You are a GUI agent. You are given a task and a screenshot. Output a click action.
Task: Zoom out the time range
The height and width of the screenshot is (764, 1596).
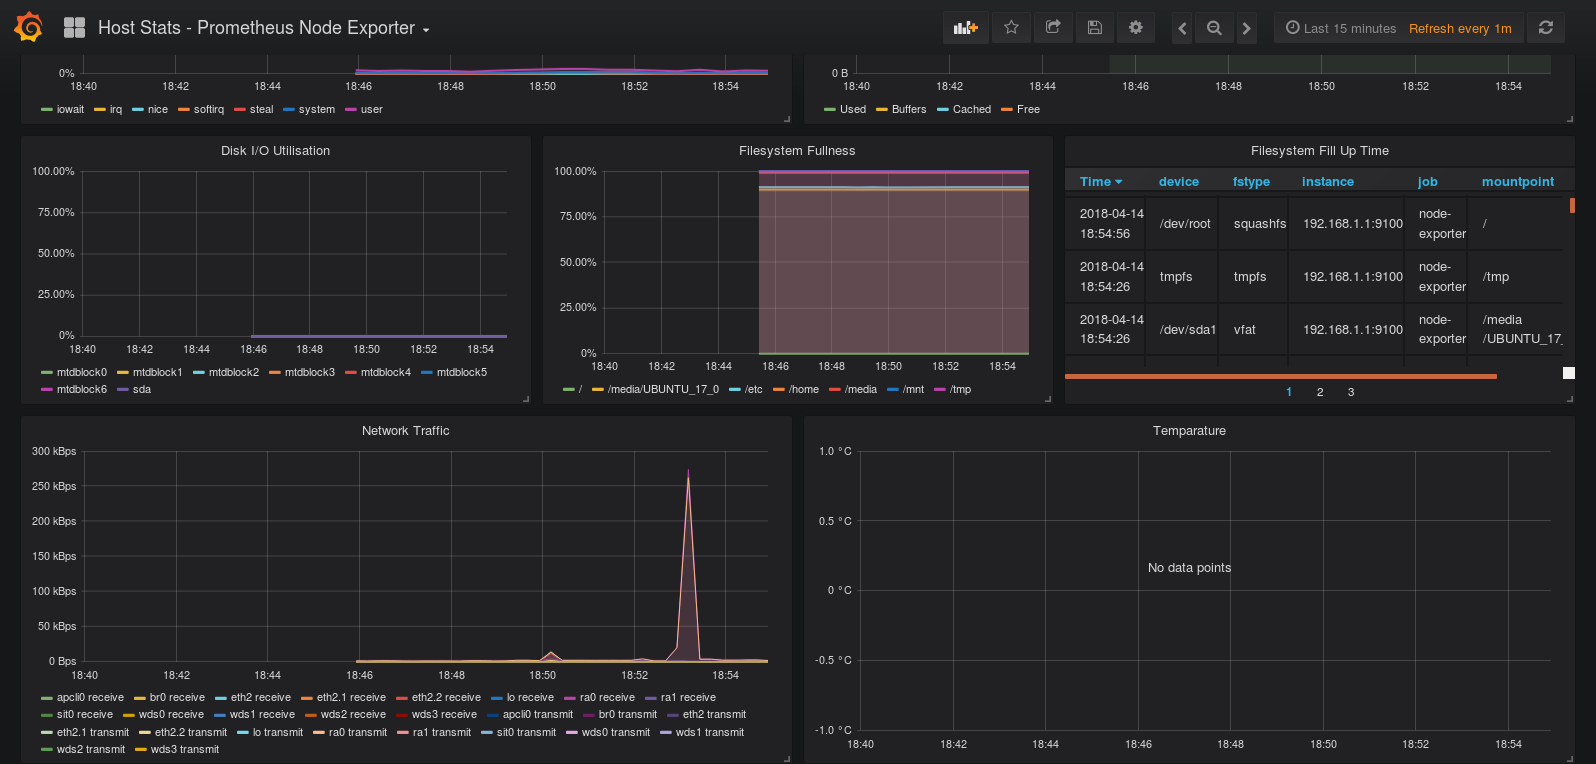click(x=1214, y=28)
